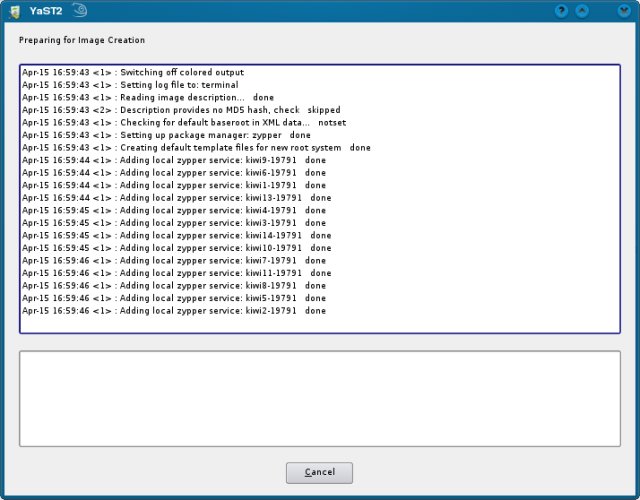Image resolution: width=640 pixels, height=500 pixels.
Task: Select the 'Creating default template files' log entry
Action: (196, 148)
